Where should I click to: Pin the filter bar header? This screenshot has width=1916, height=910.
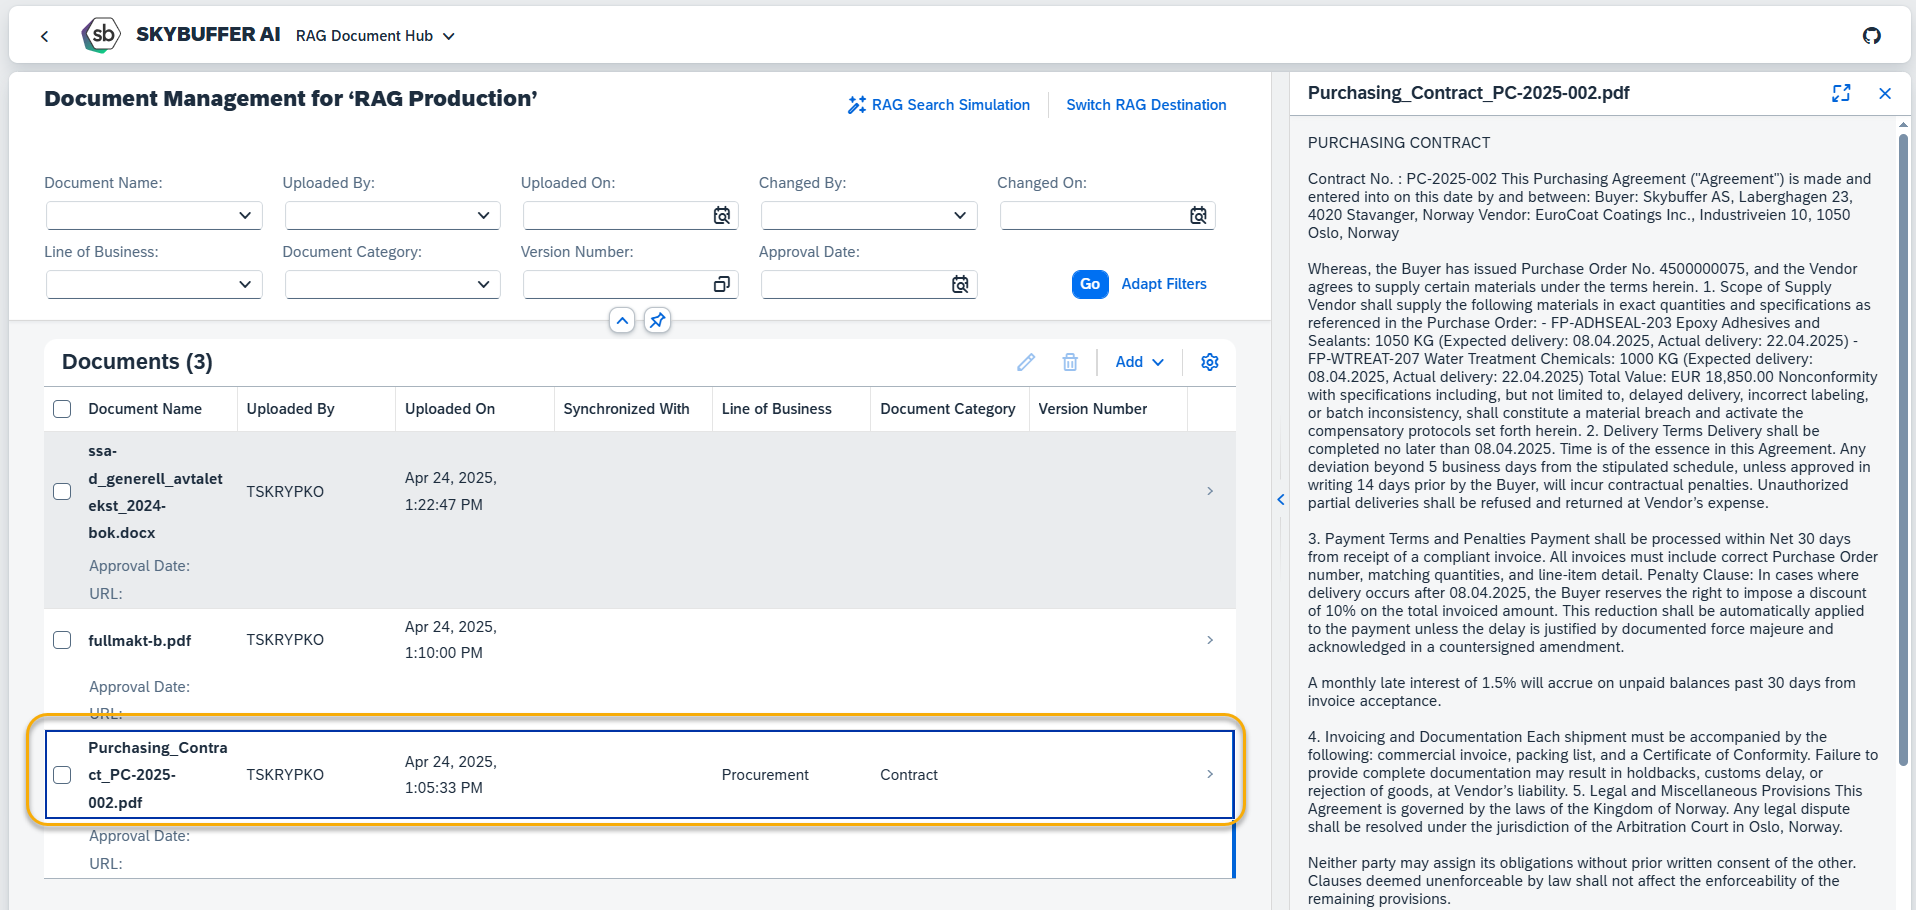(657, 321)
